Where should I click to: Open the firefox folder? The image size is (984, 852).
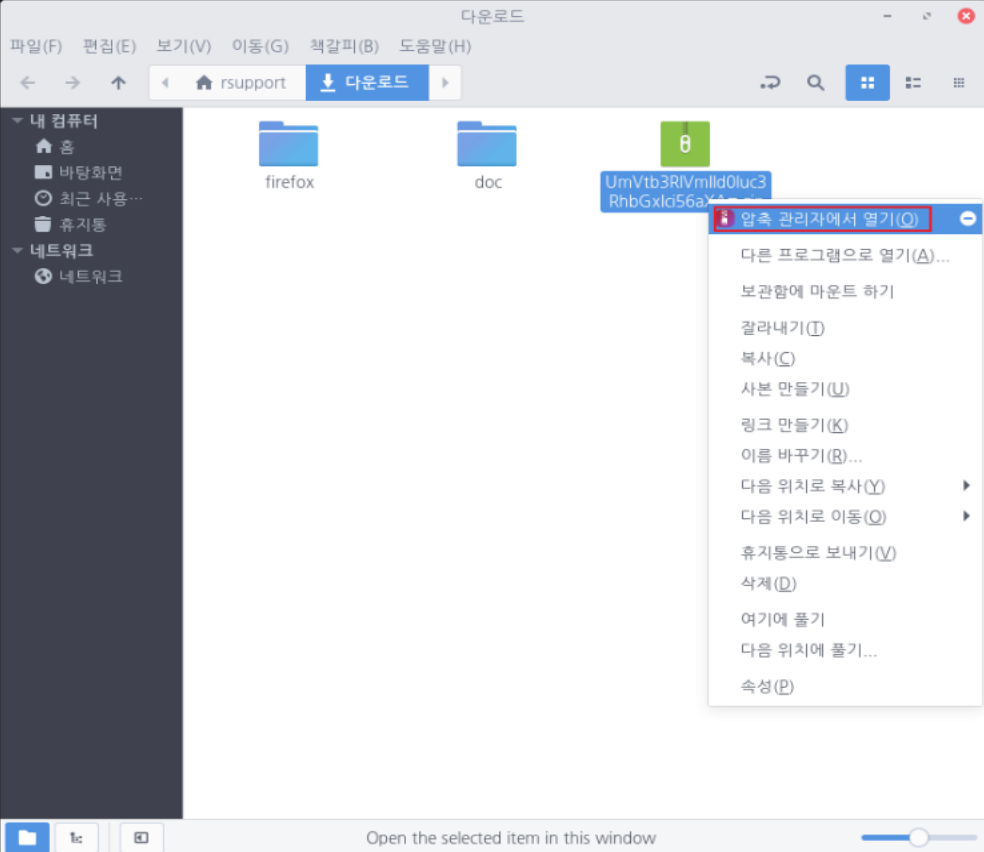click(289, 145)
